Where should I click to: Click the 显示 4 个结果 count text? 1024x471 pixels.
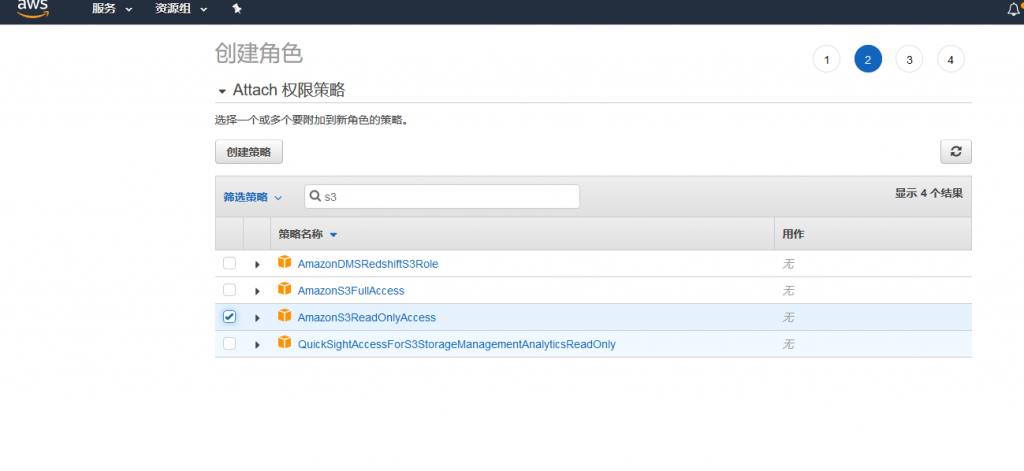coord(928,193)
